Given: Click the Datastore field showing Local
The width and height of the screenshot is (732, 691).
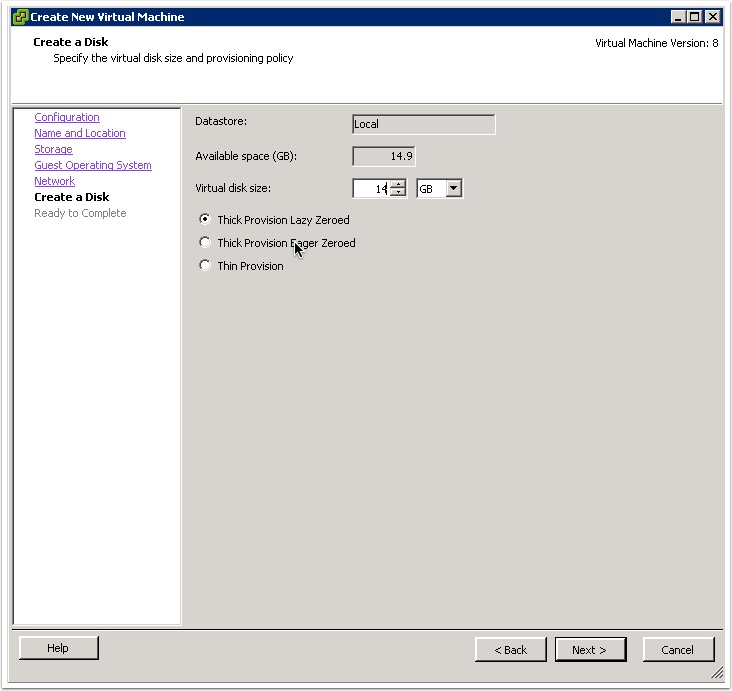Looking at the screenshot, I should tap(423, 125).
